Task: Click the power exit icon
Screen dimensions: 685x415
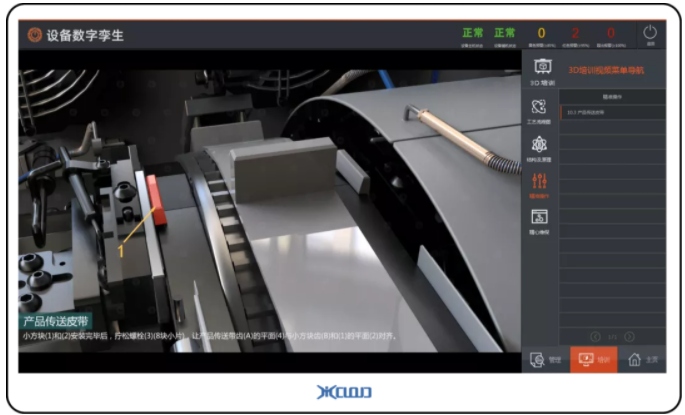Action: (650, 33)
